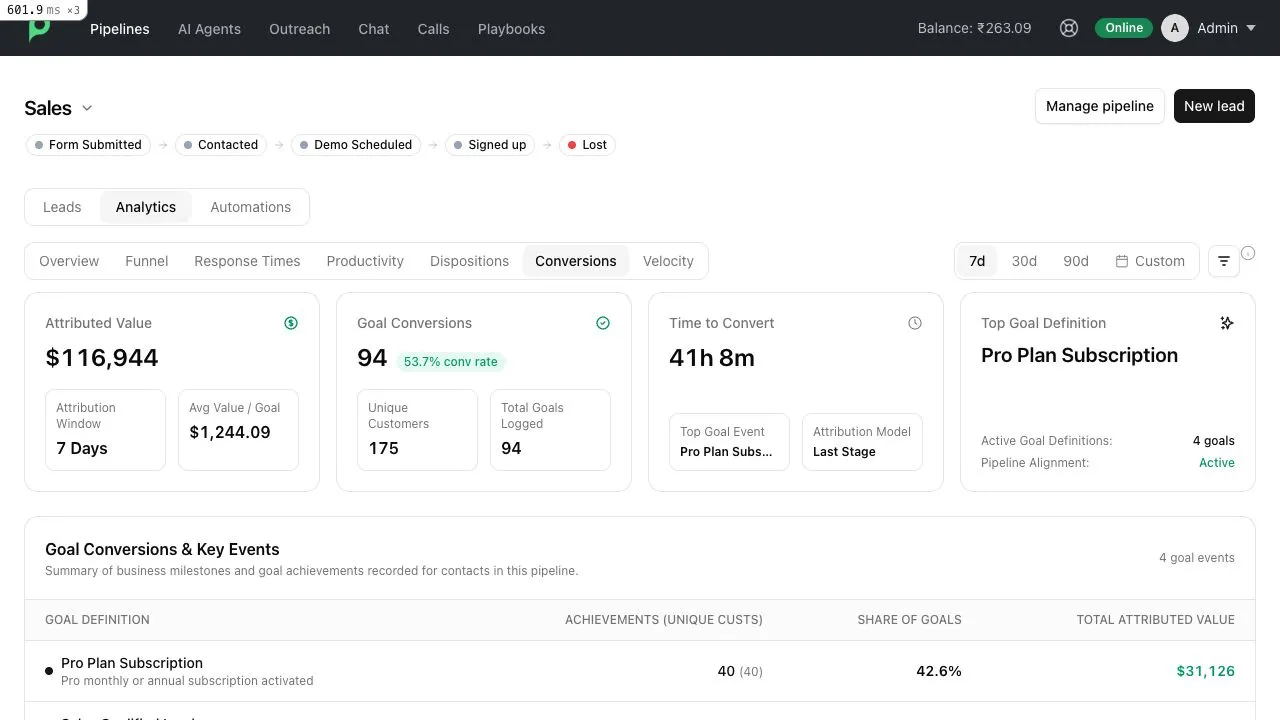Open Outreach from the top menu
Viewport: 1280px width, 720px height.
(x=300, y=29)
